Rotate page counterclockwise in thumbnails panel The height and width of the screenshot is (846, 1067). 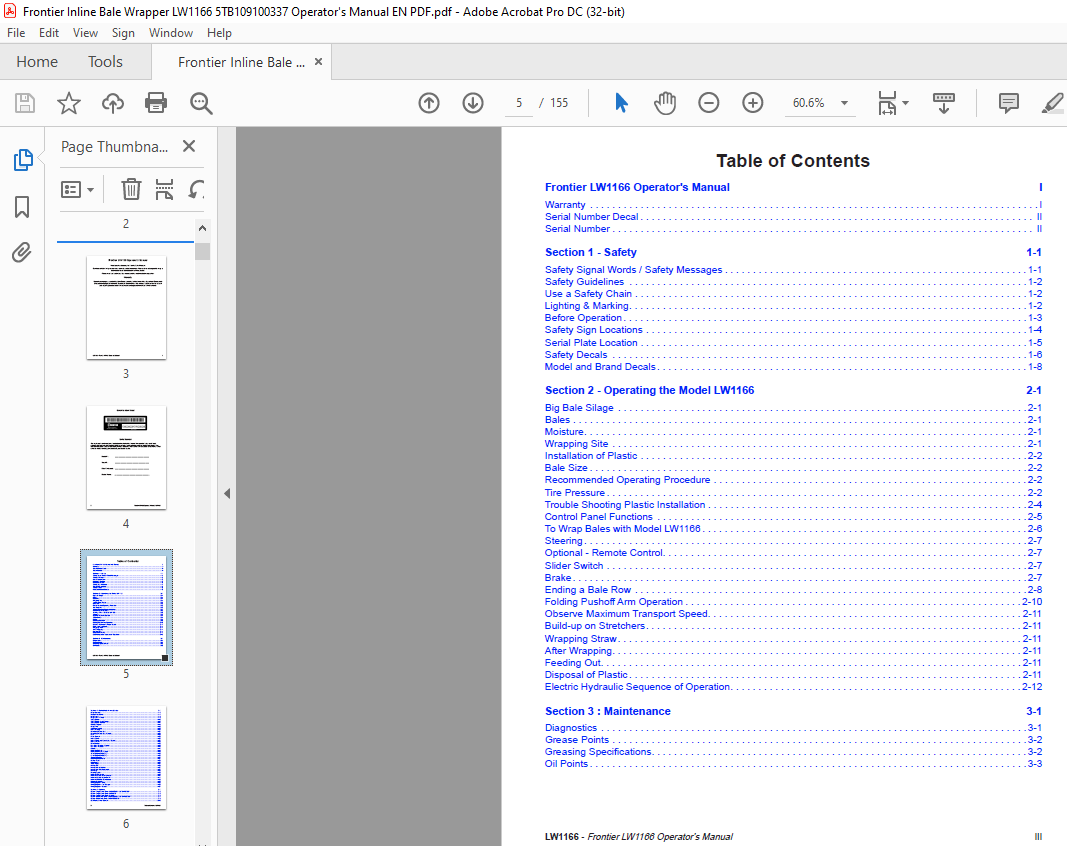click(196, 189)
